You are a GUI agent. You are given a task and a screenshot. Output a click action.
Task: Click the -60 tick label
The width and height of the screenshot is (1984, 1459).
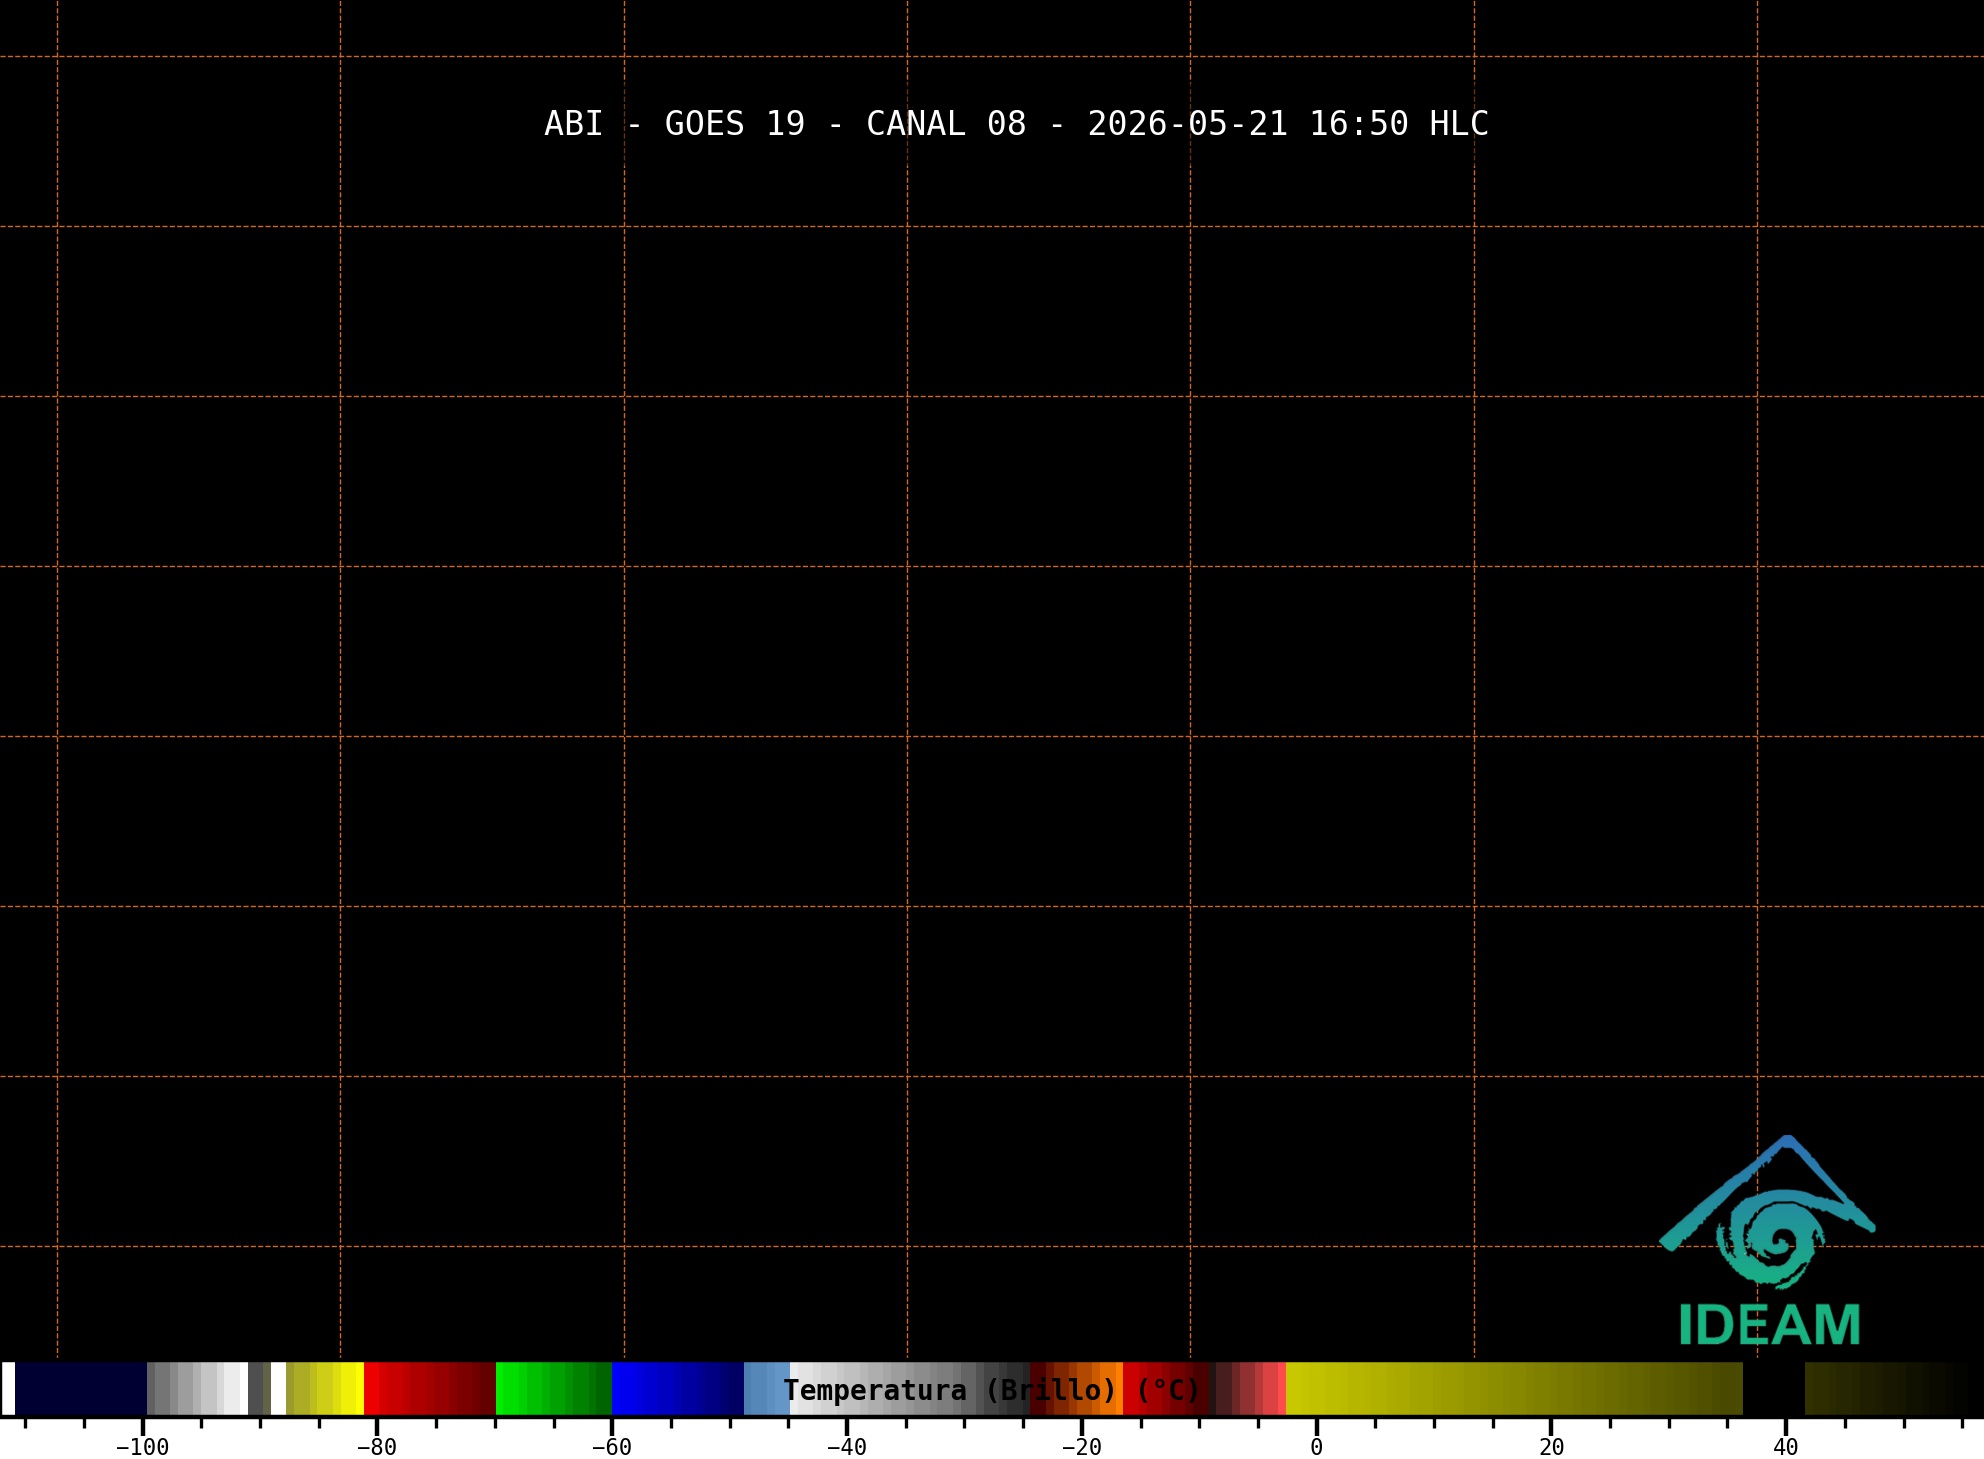[612, 1447]
